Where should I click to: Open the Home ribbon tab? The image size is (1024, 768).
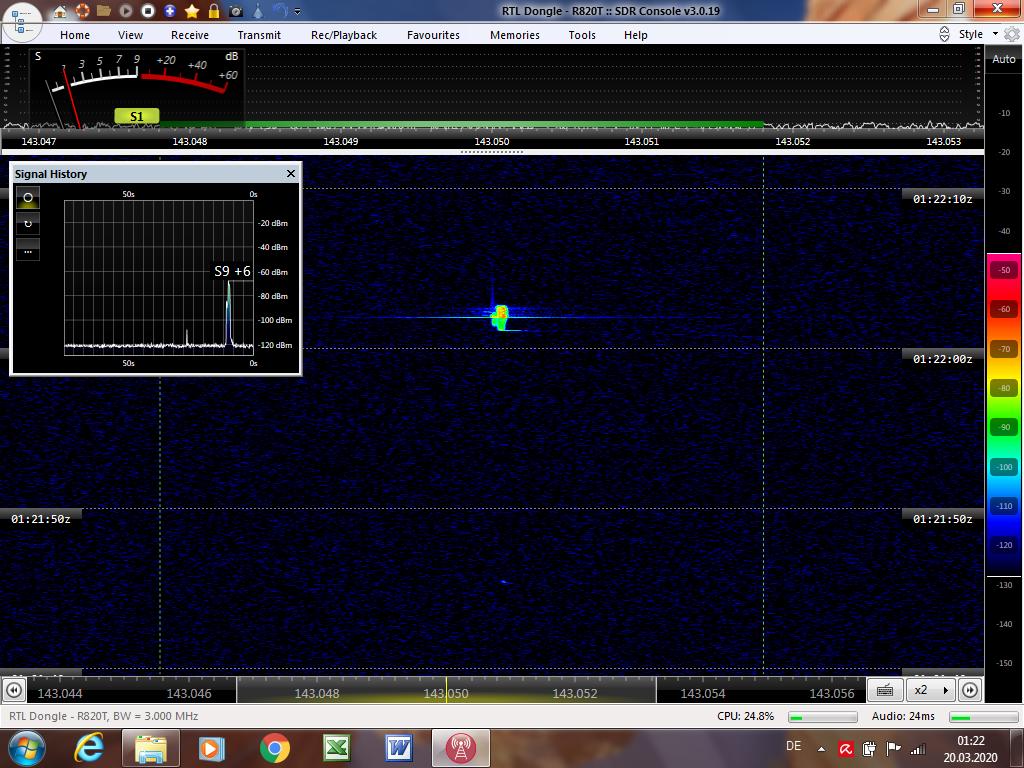pos(75,35)
